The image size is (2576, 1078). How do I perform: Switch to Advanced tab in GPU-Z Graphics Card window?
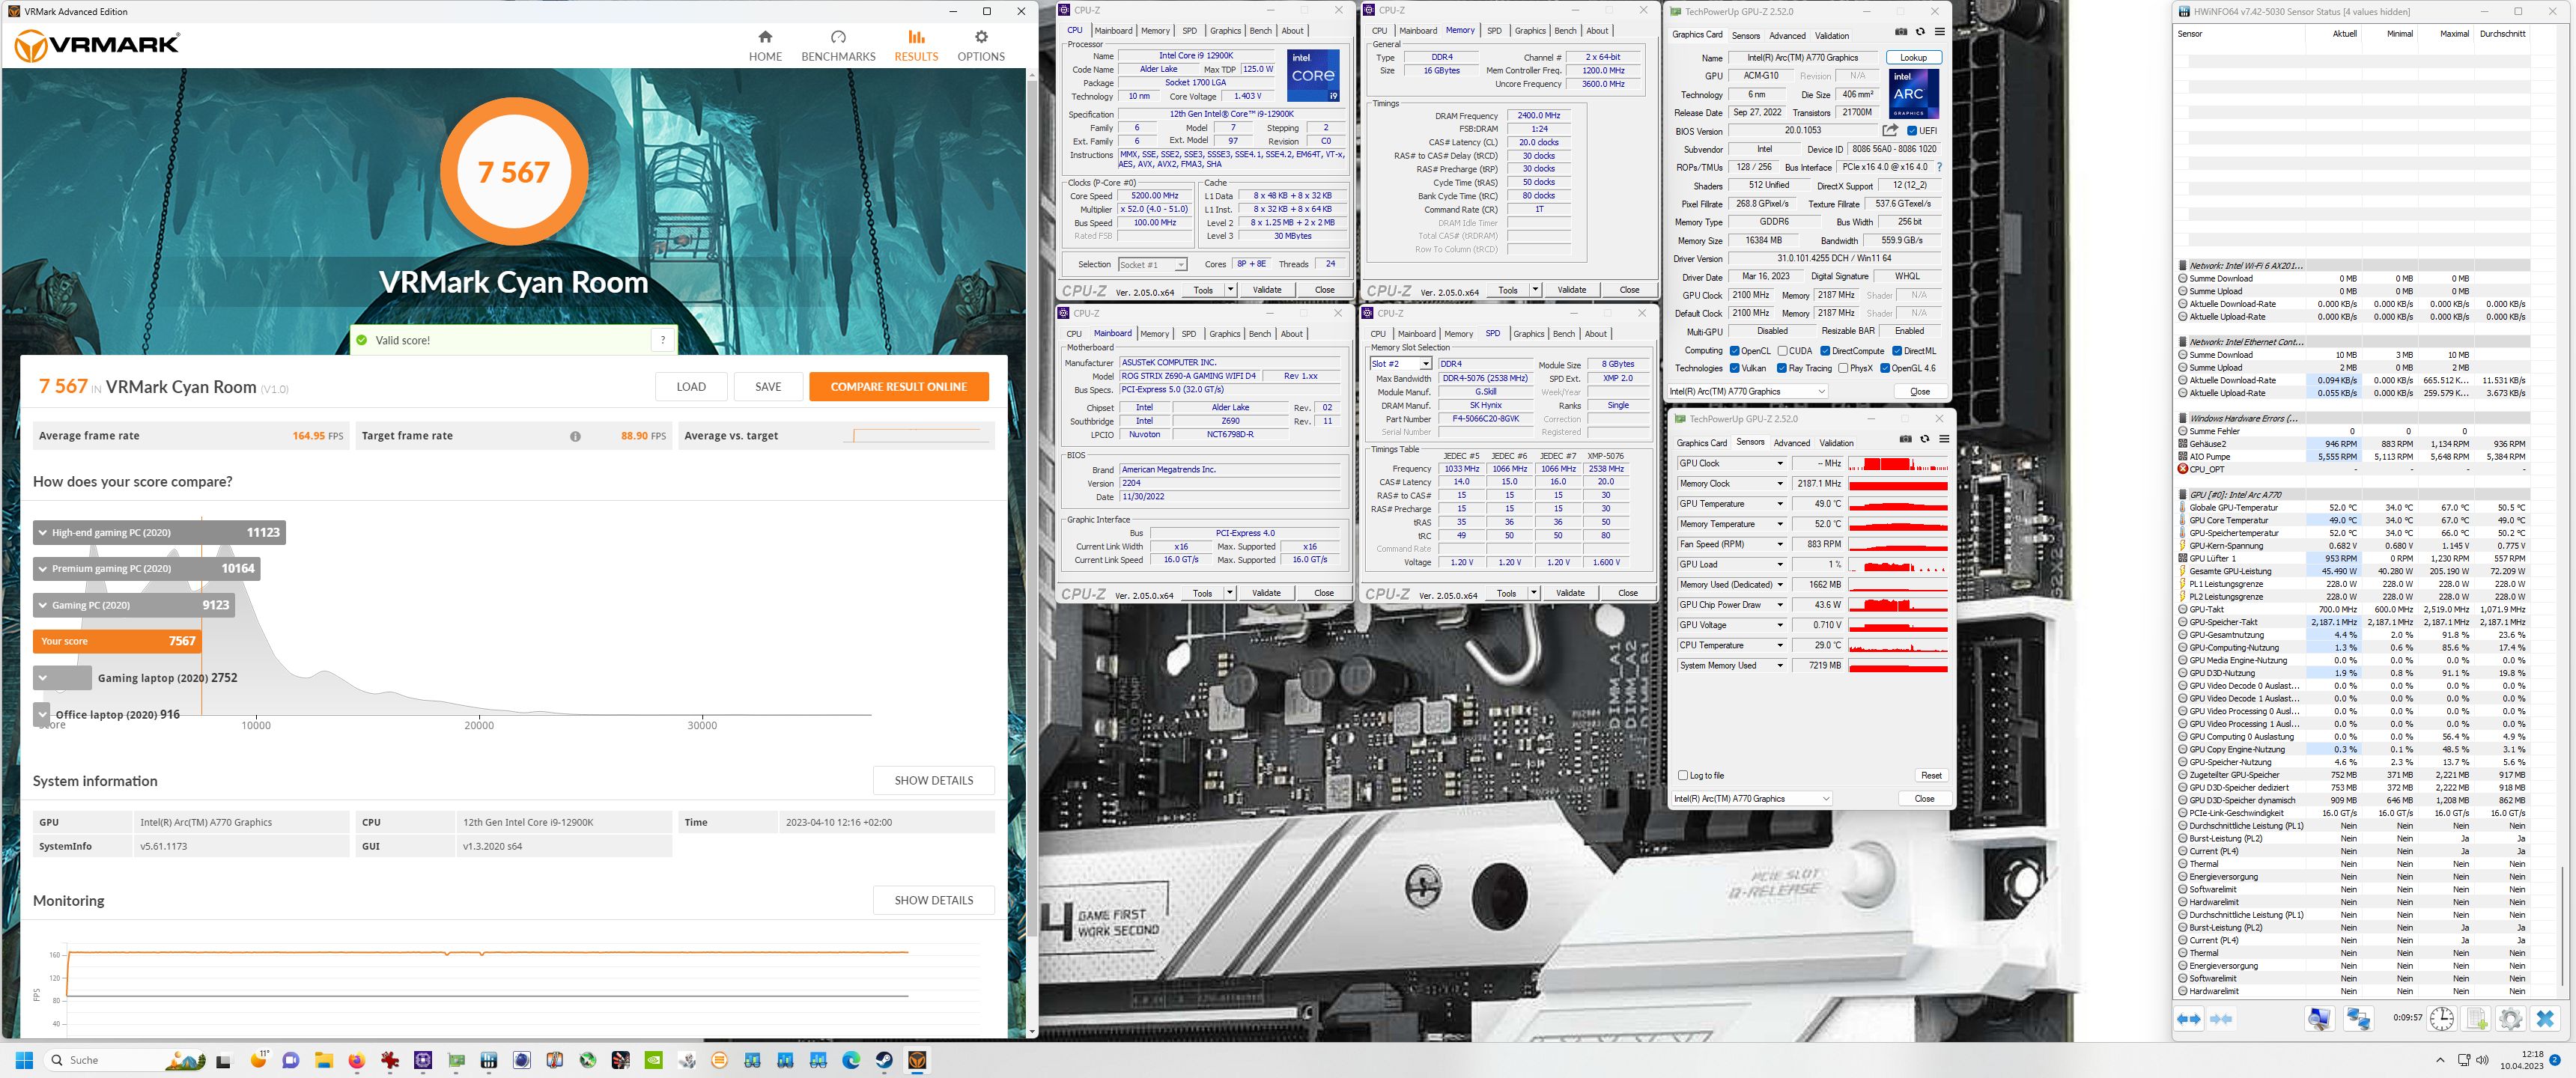tap(1787, 36)
